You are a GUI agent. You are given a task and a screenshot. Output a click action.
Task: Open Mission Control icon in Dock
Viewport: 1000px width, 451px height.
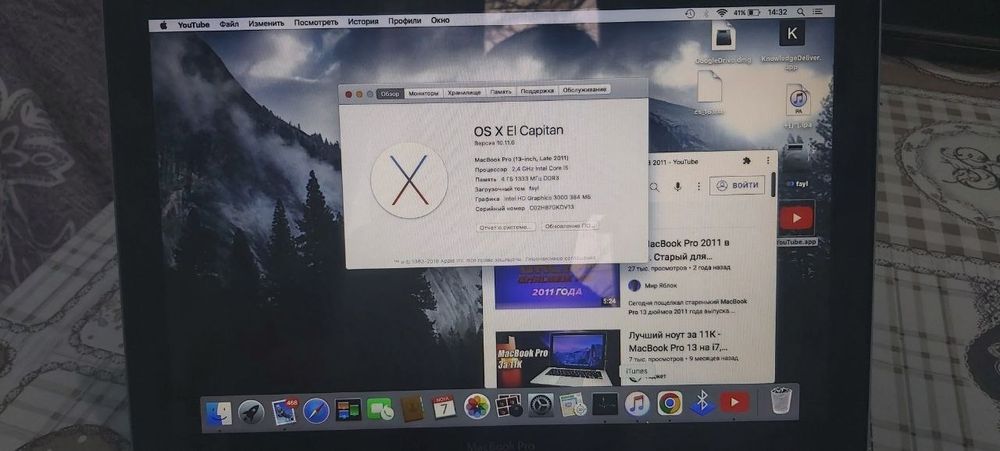click(348, 410)
